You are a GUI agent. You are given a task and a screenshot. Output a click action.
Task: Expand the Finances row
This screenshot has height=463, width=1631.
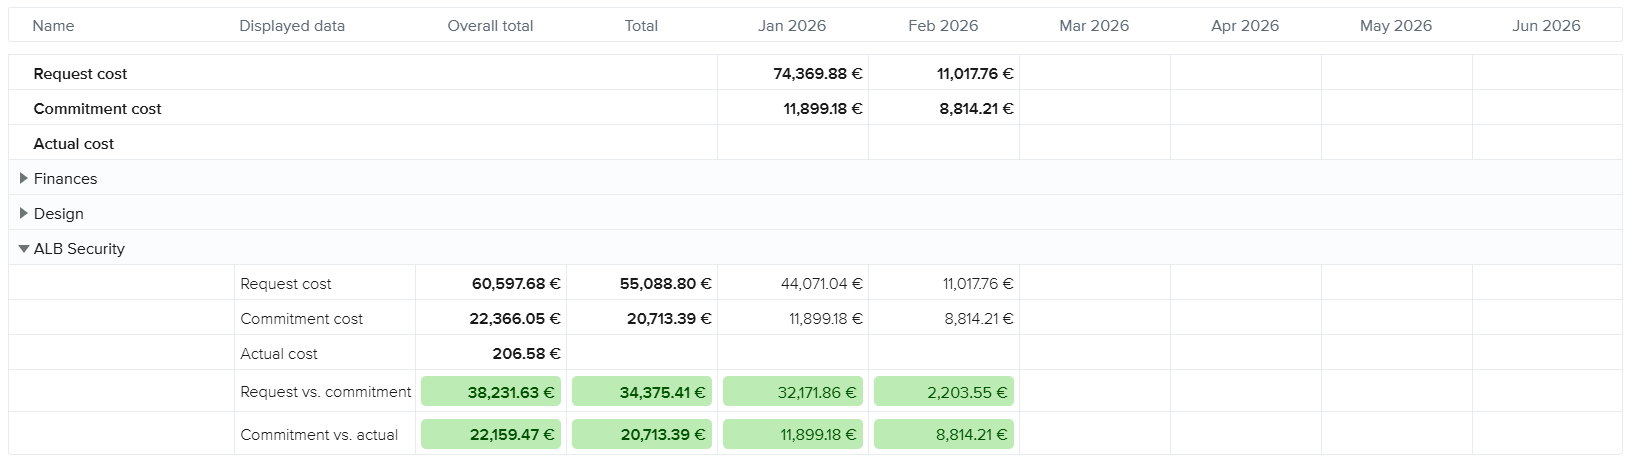coord(24,178)
